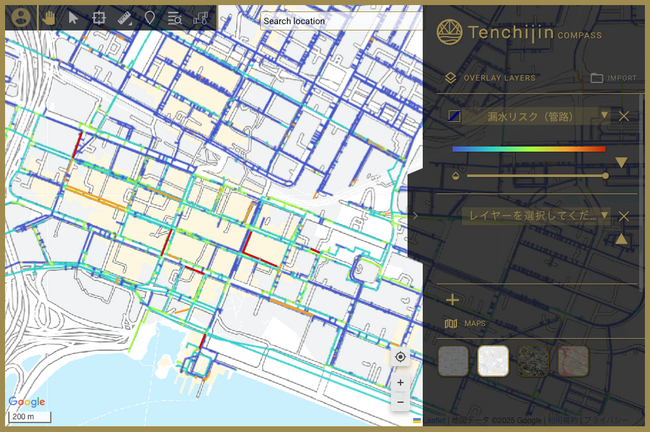Activate the area selection frame tool
Screen dimensions: 650x433
coord(99,18)
